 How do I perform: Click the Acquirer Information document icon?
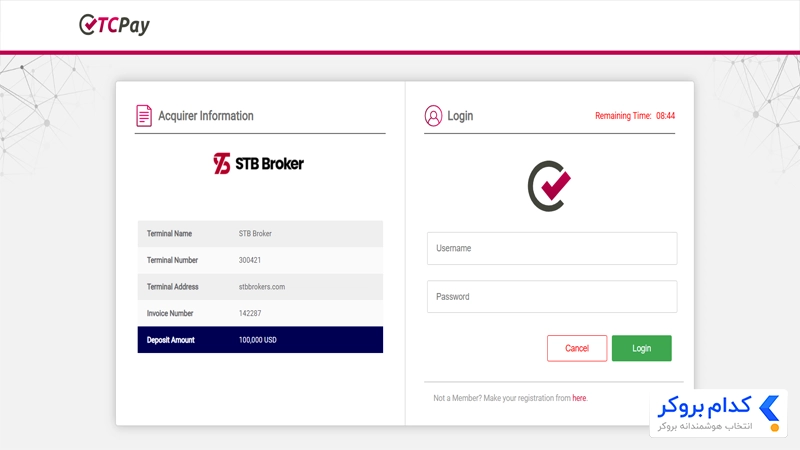click(x=144, y=116)
